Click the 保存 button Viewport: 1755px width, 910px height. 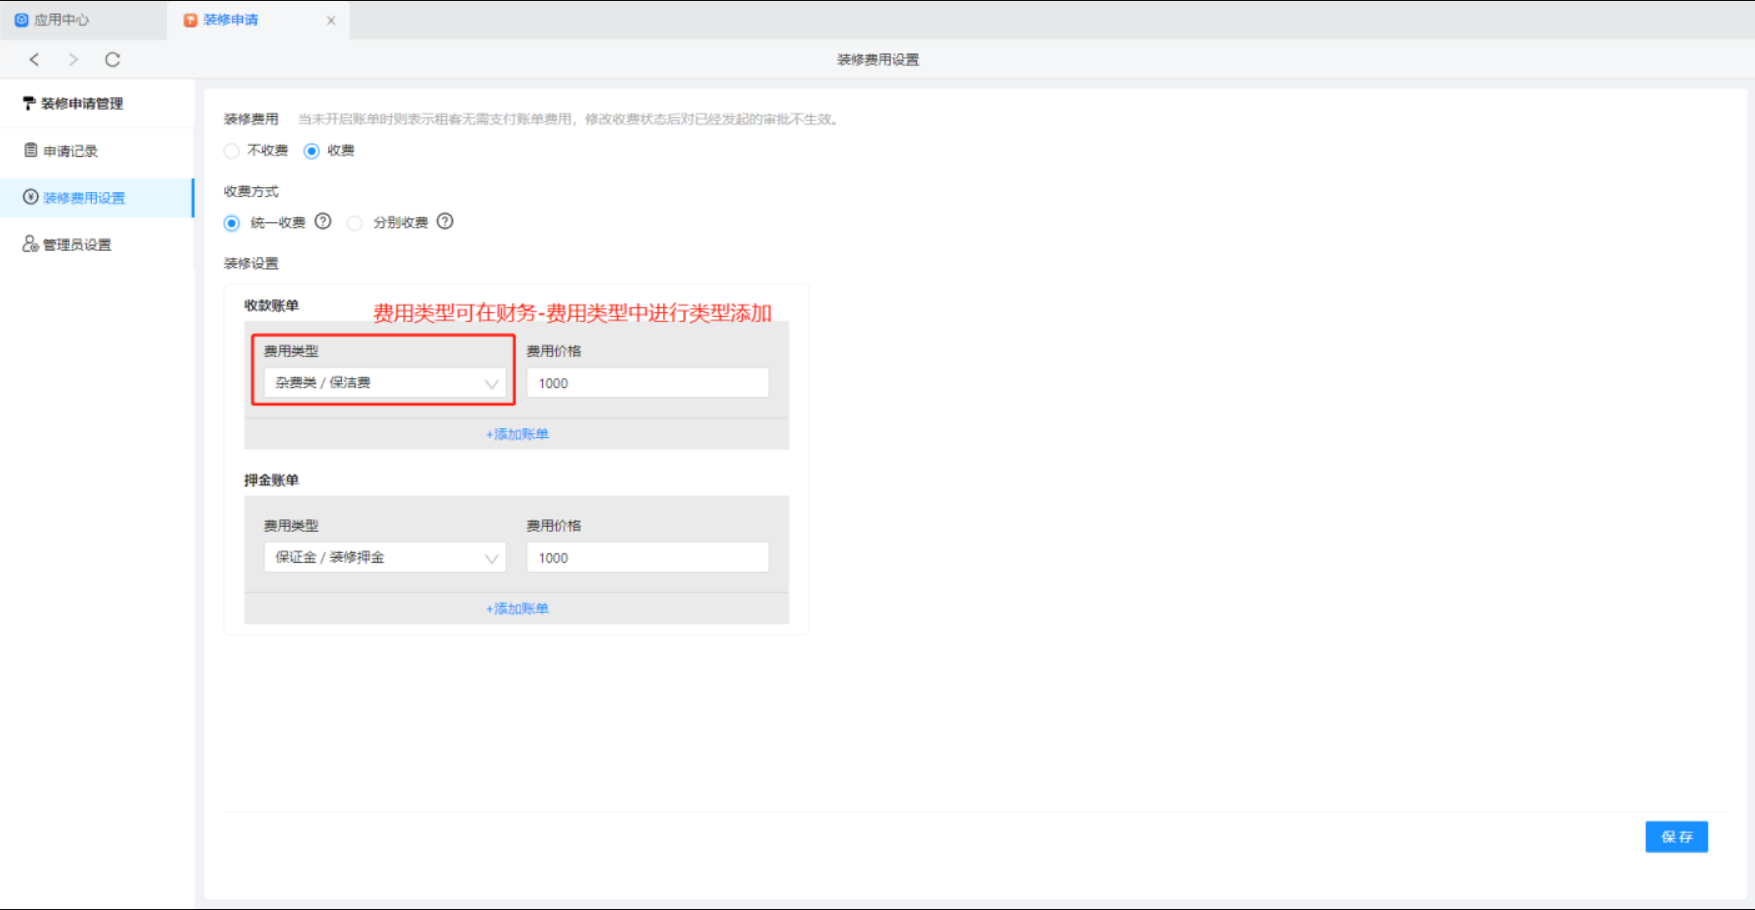[1676, 837]
